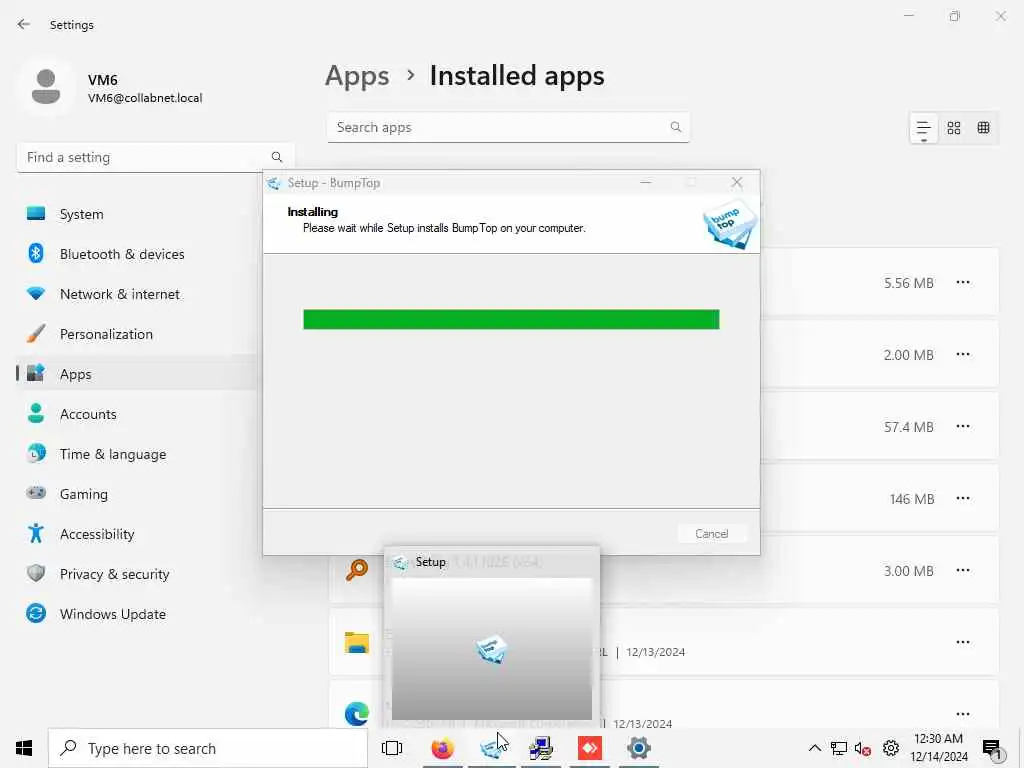
Task: Open more options for the Edge app row
Action: [963, 714]
